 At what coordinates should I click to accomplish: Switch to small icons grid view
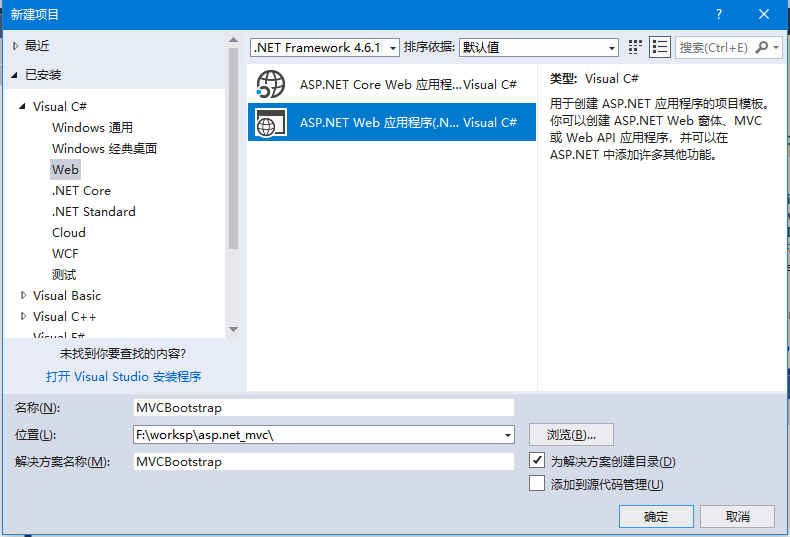pos(635,47)
